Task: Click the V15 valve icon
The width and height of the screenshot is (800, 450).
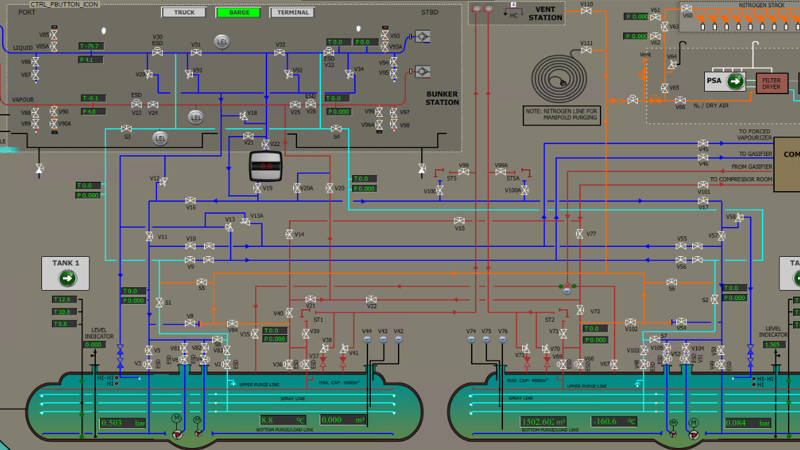Action: (458, 219)
